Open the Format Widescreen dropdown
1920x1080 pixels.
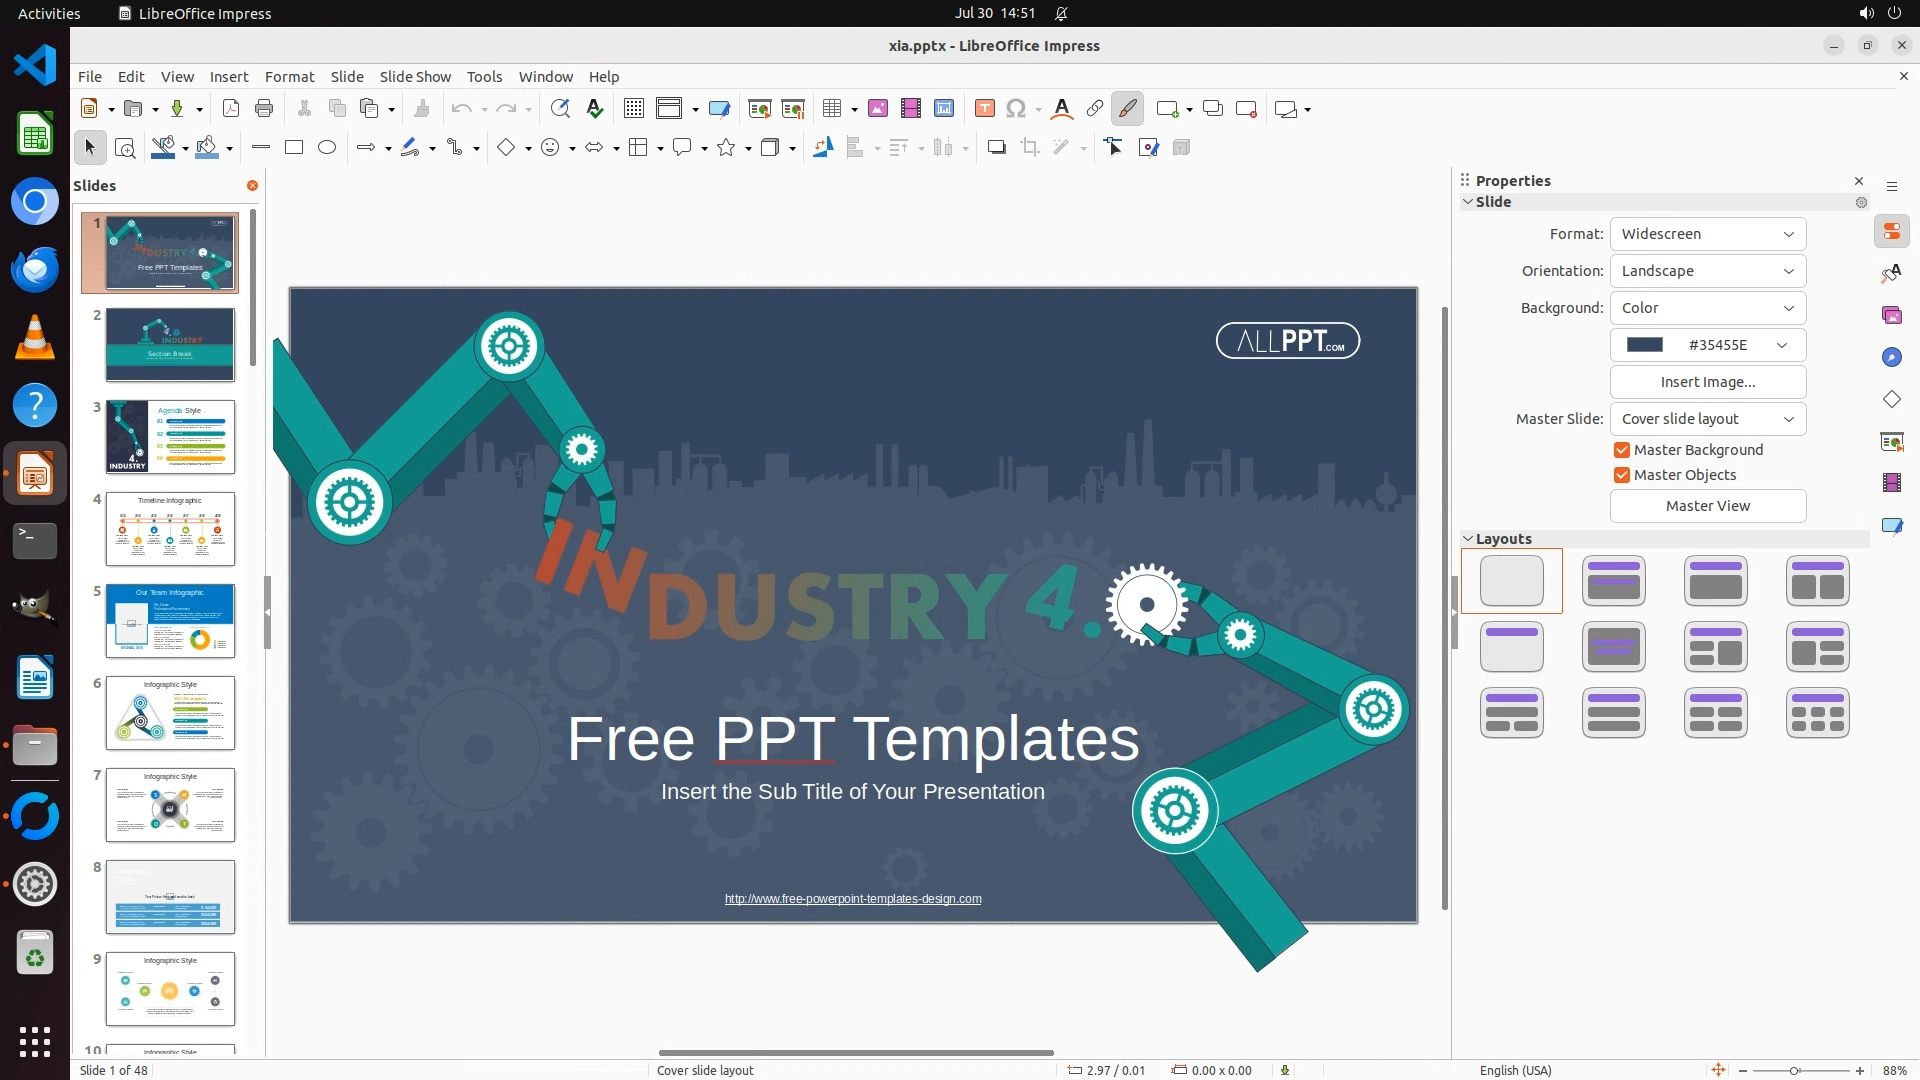(x=1707, y=234)
